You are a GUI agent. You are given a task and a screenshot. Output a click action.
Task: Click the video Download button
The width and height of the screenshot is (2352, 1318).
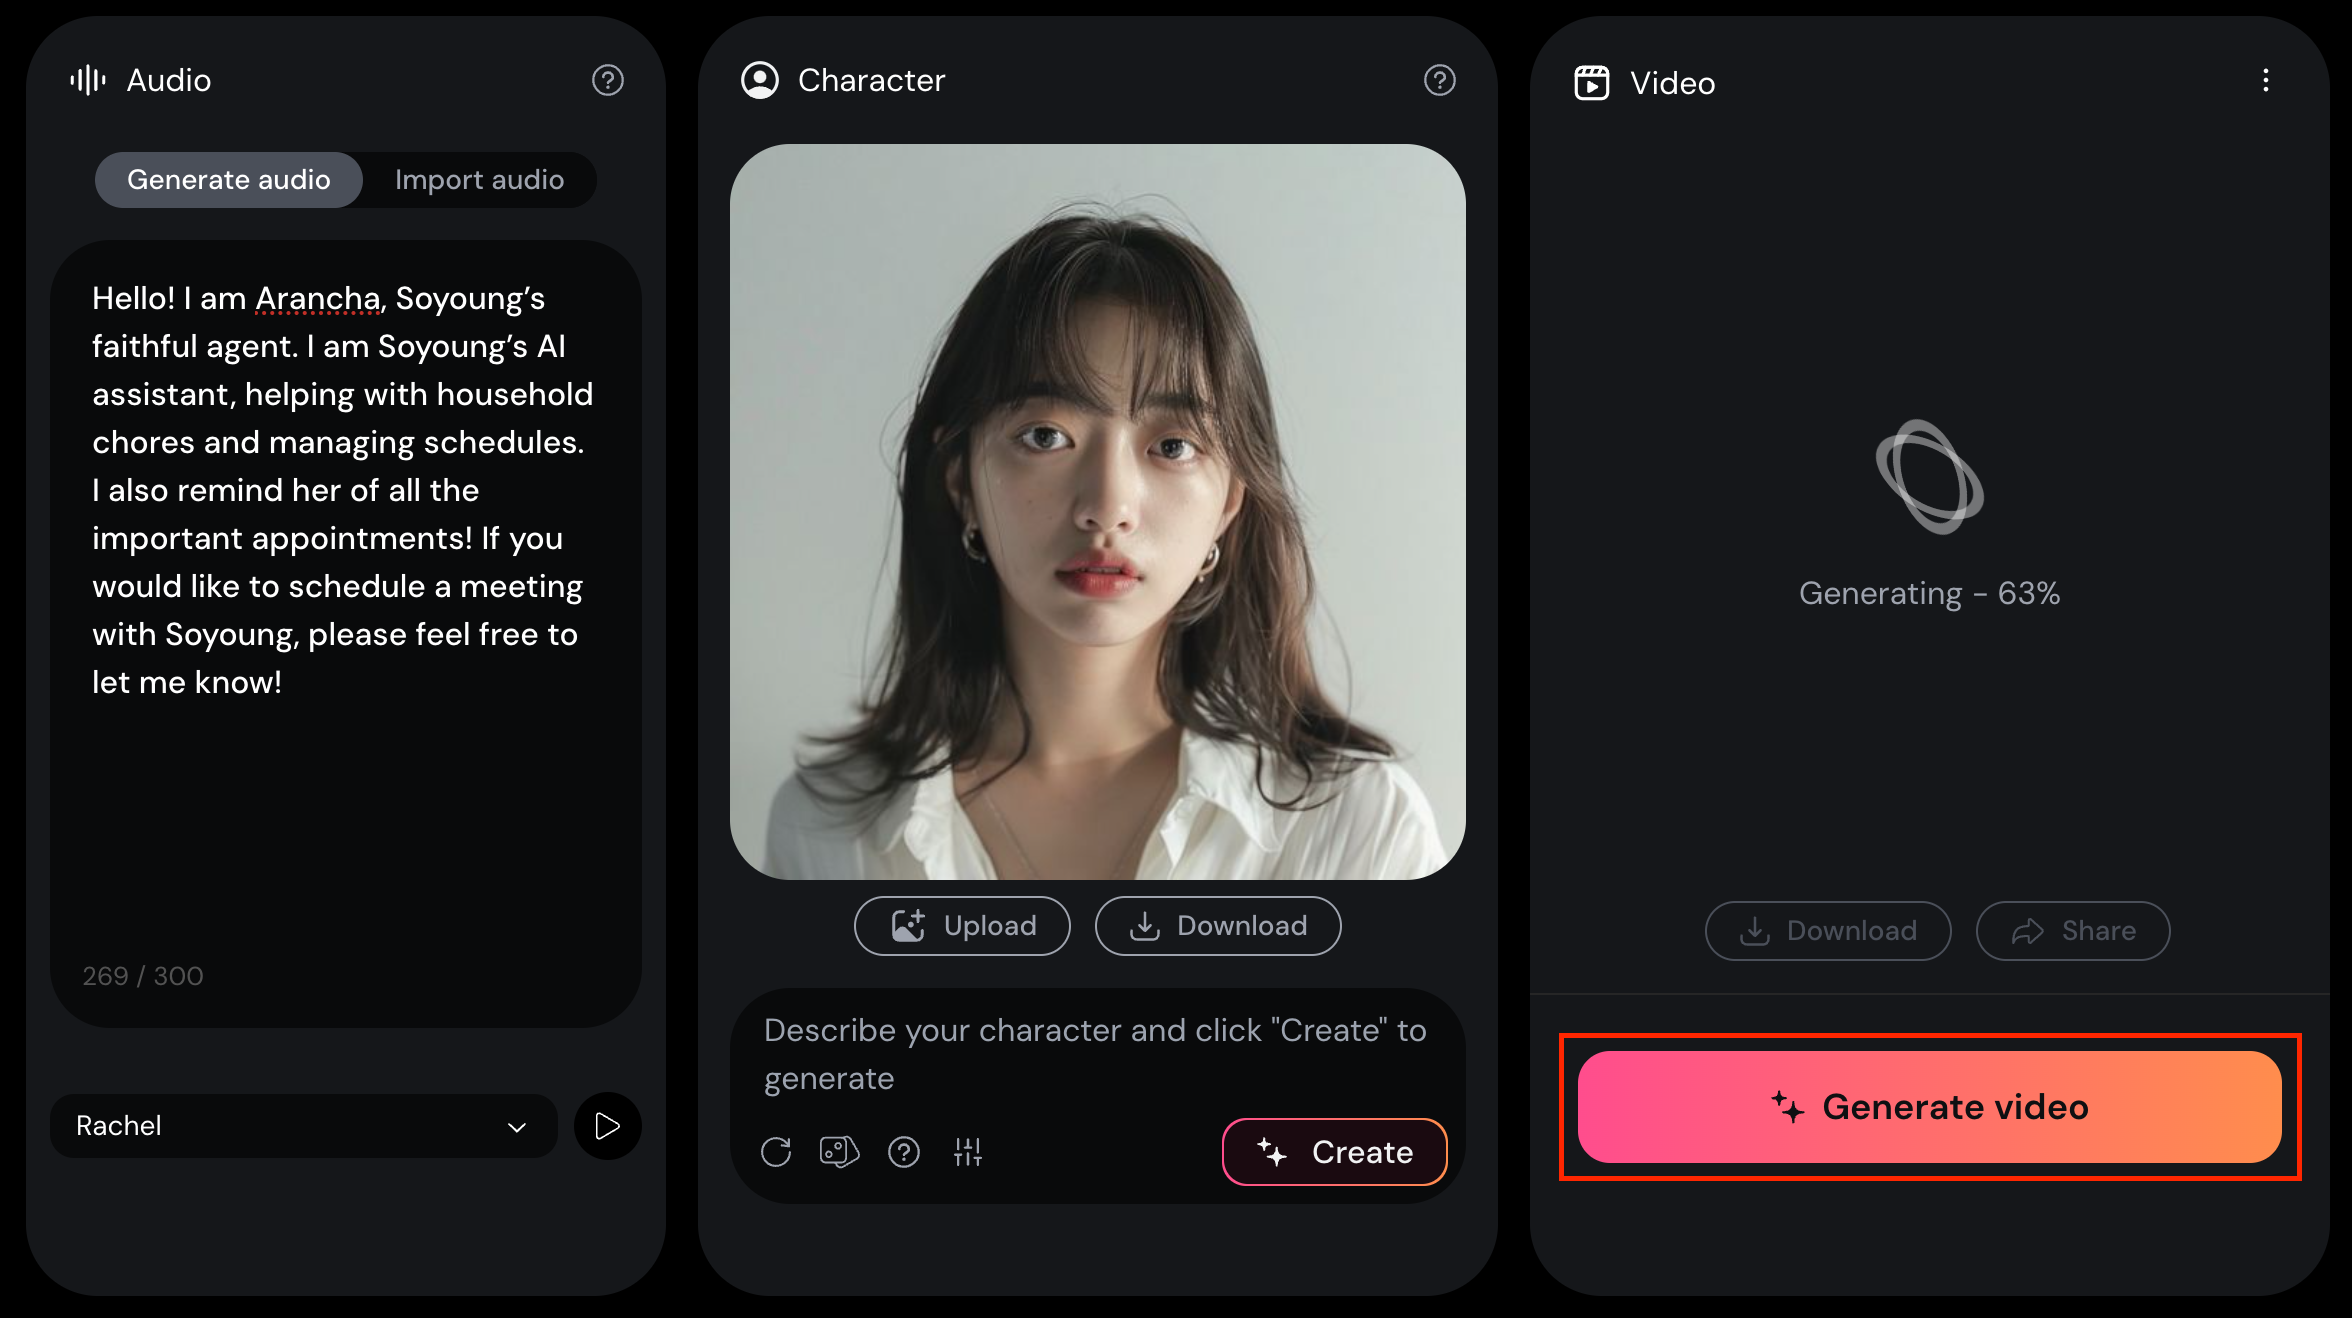1827,931
